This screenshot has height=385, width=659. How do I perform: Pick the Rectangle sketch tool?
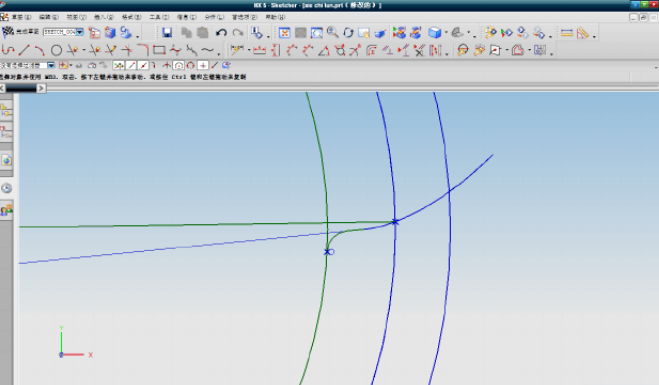(x=159, y=50)
